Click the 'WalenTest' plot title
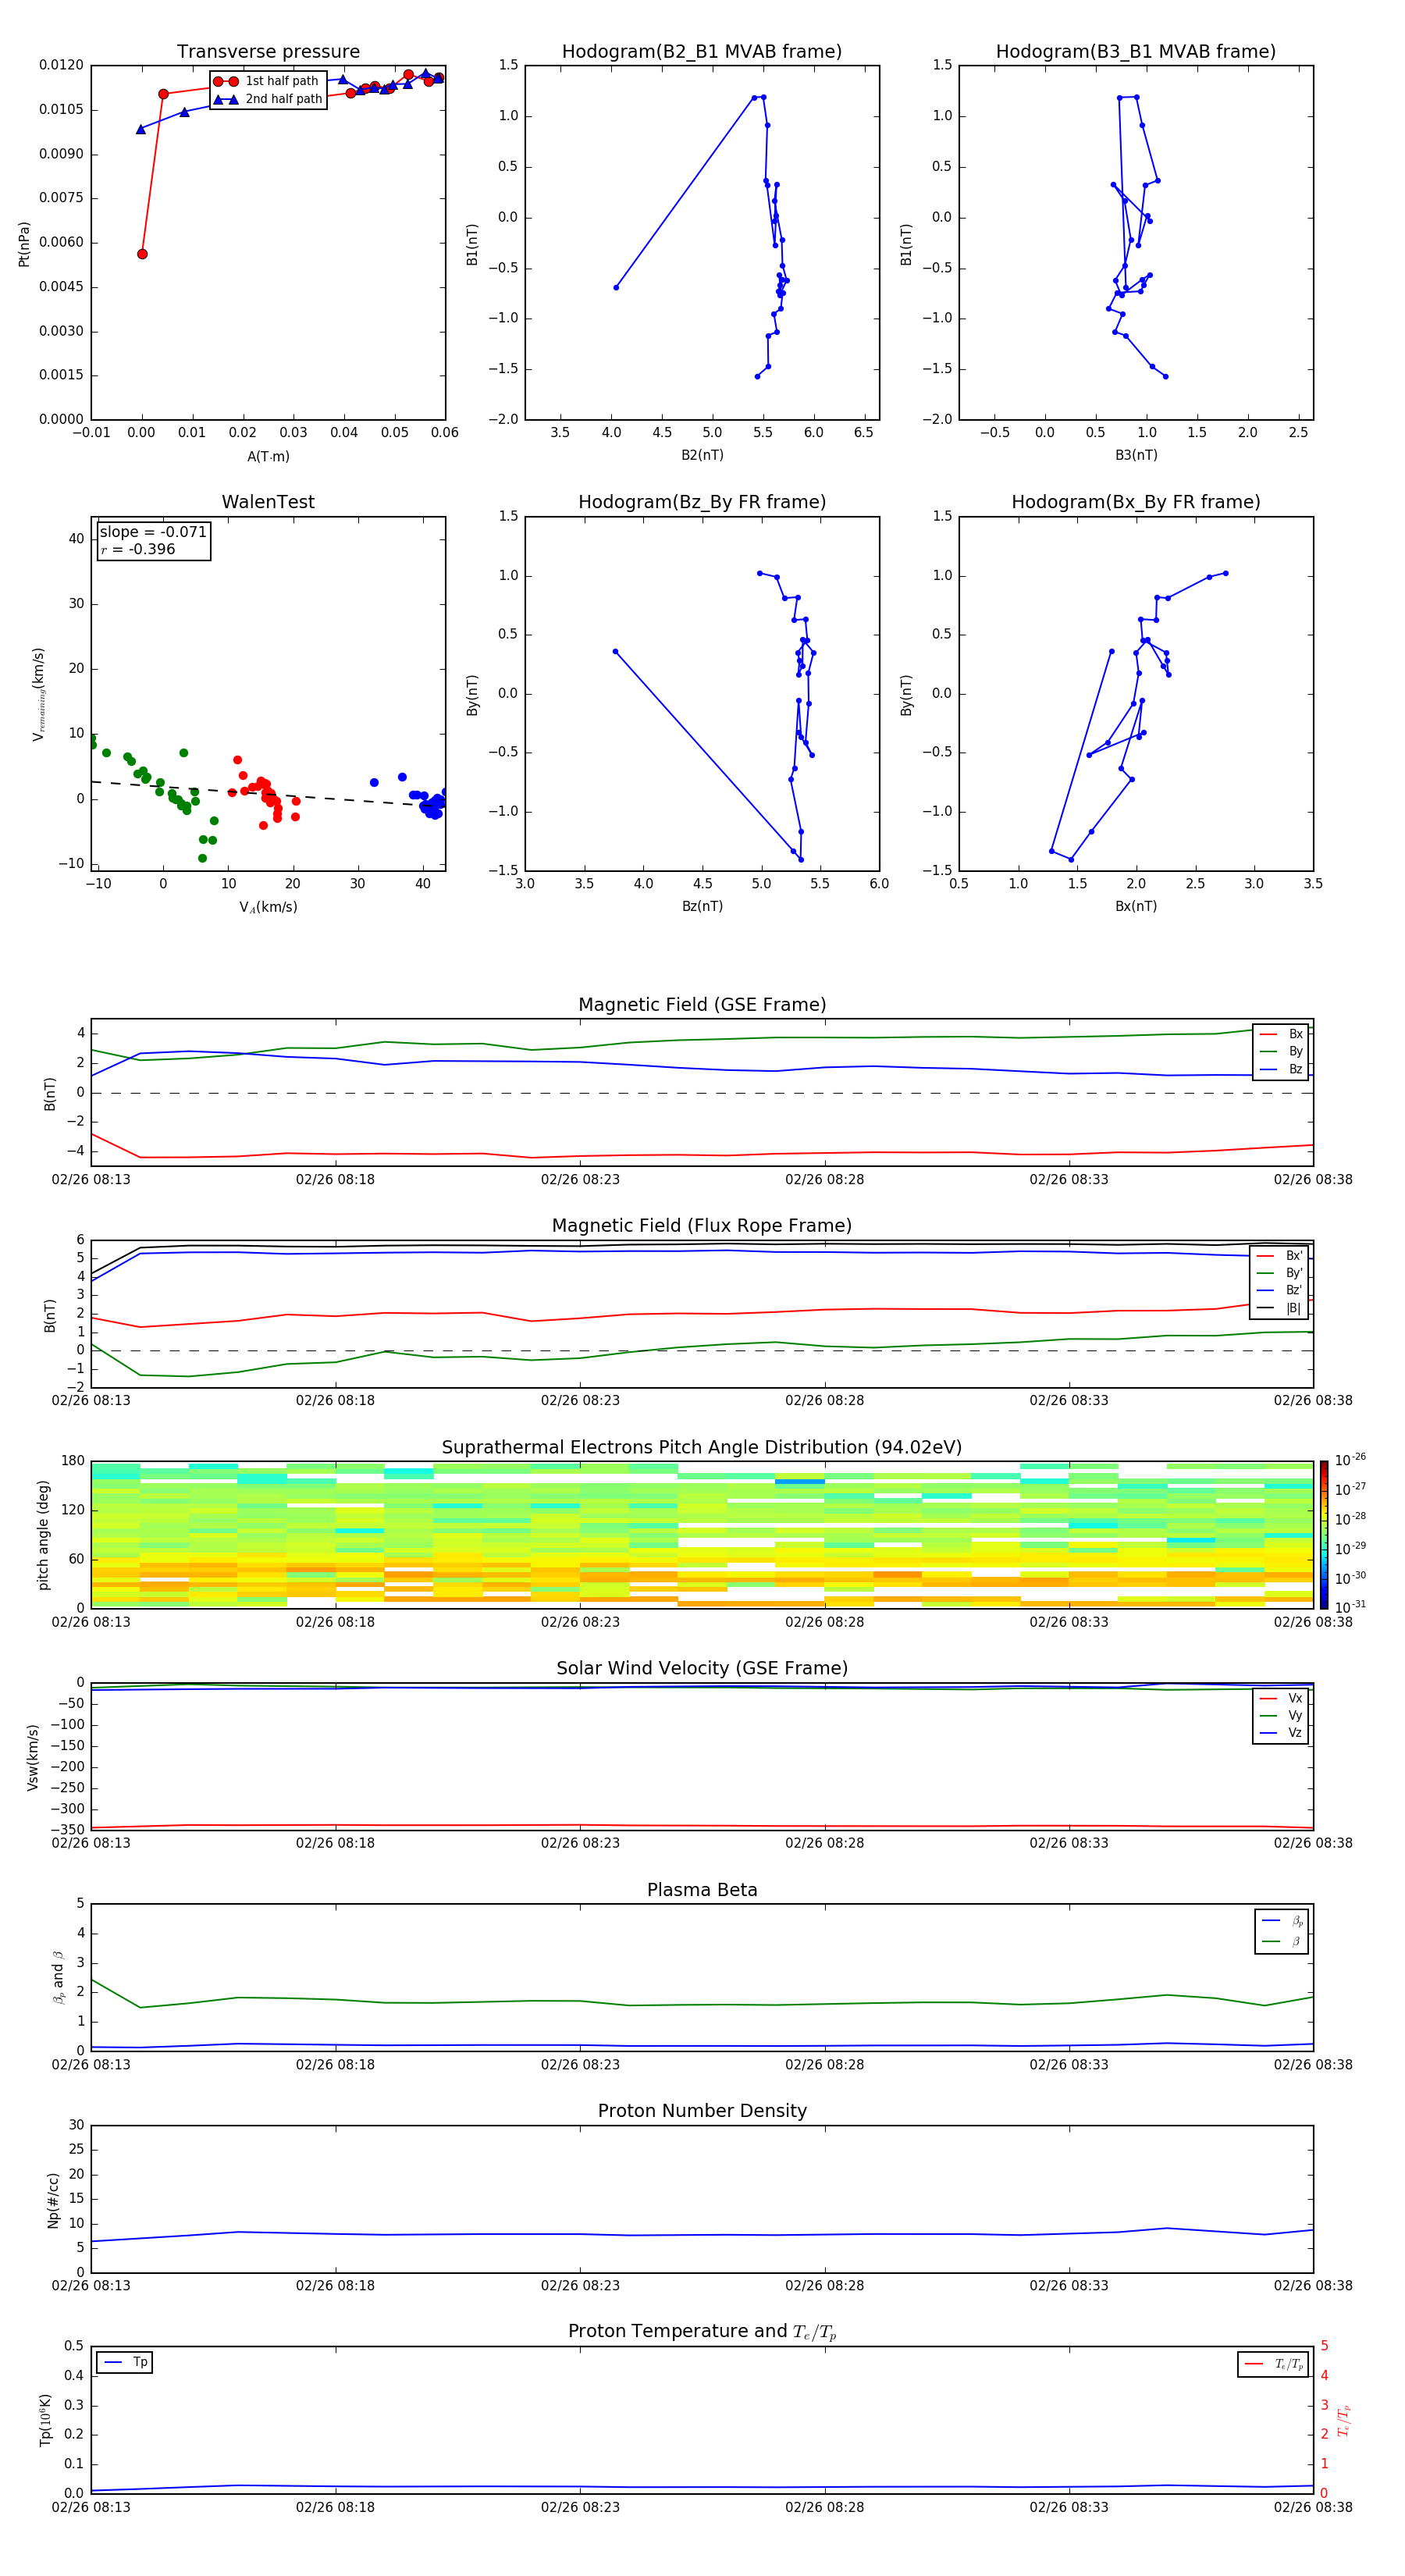This screenshot has height=2576, width=1405. (x=268, y=502)
